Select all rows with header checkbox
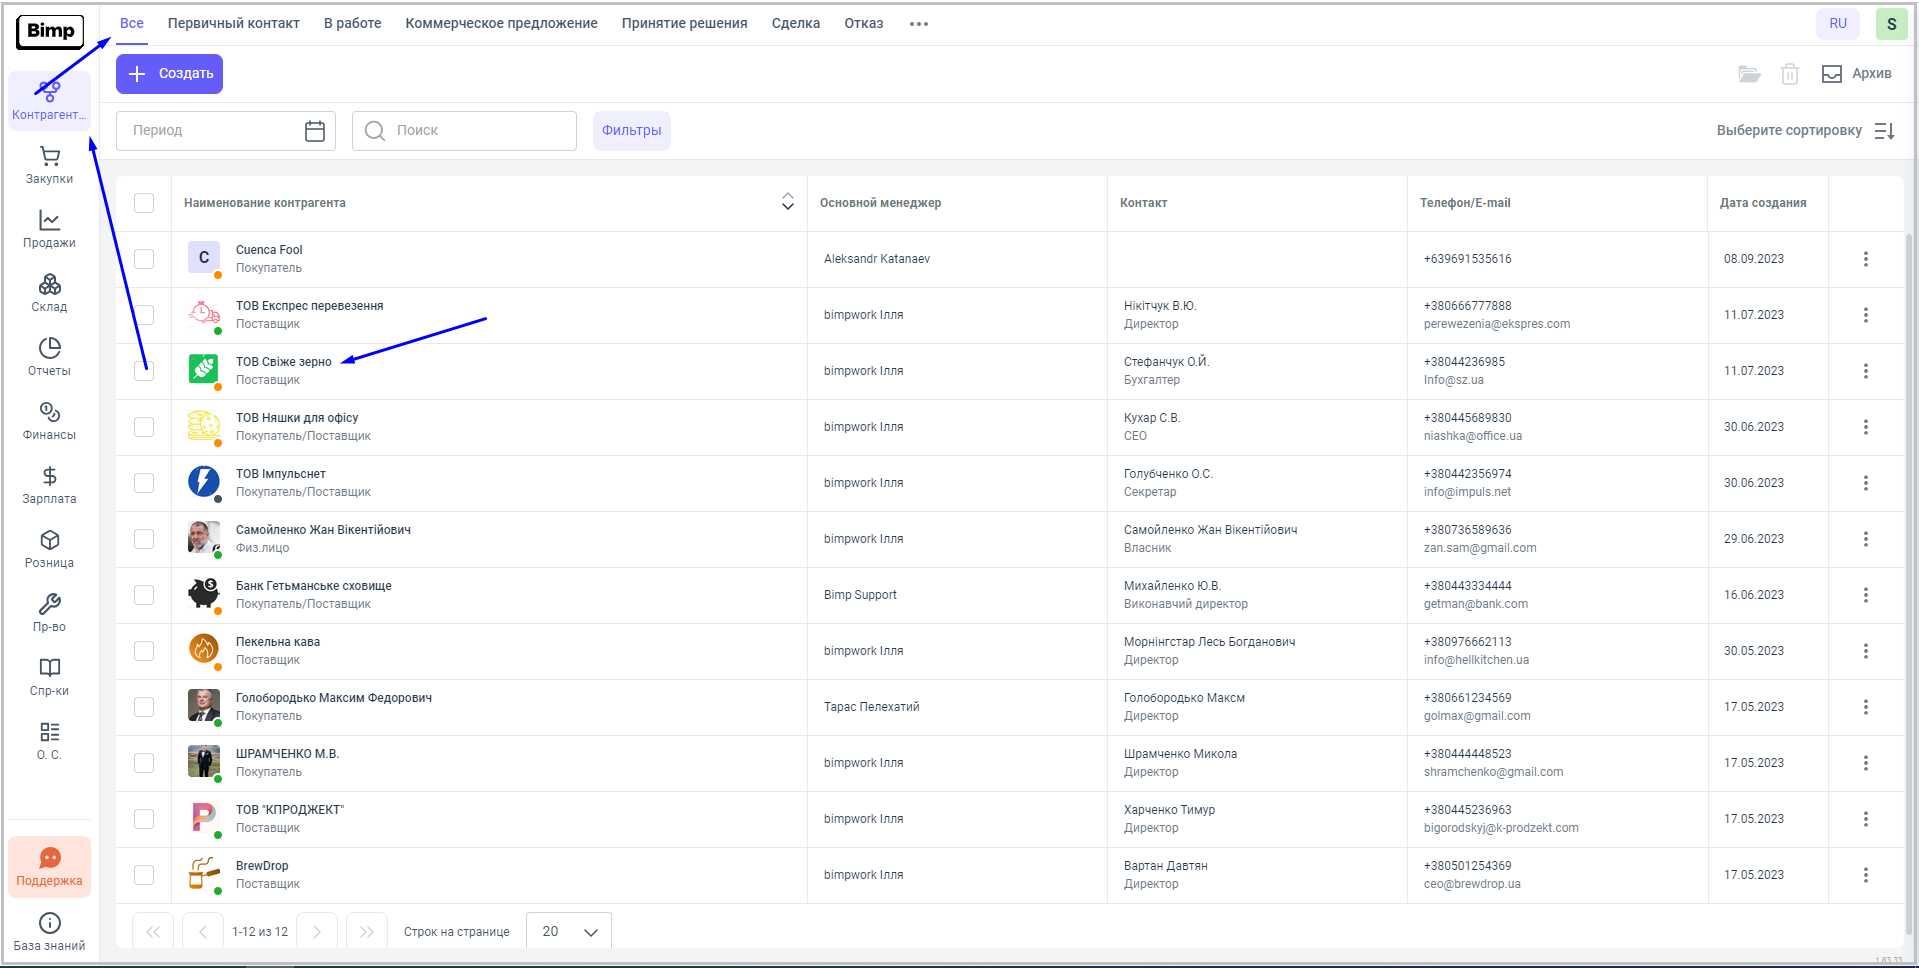Image resolution: width=1919 pixels, height=968 pixels. point(144,203)
